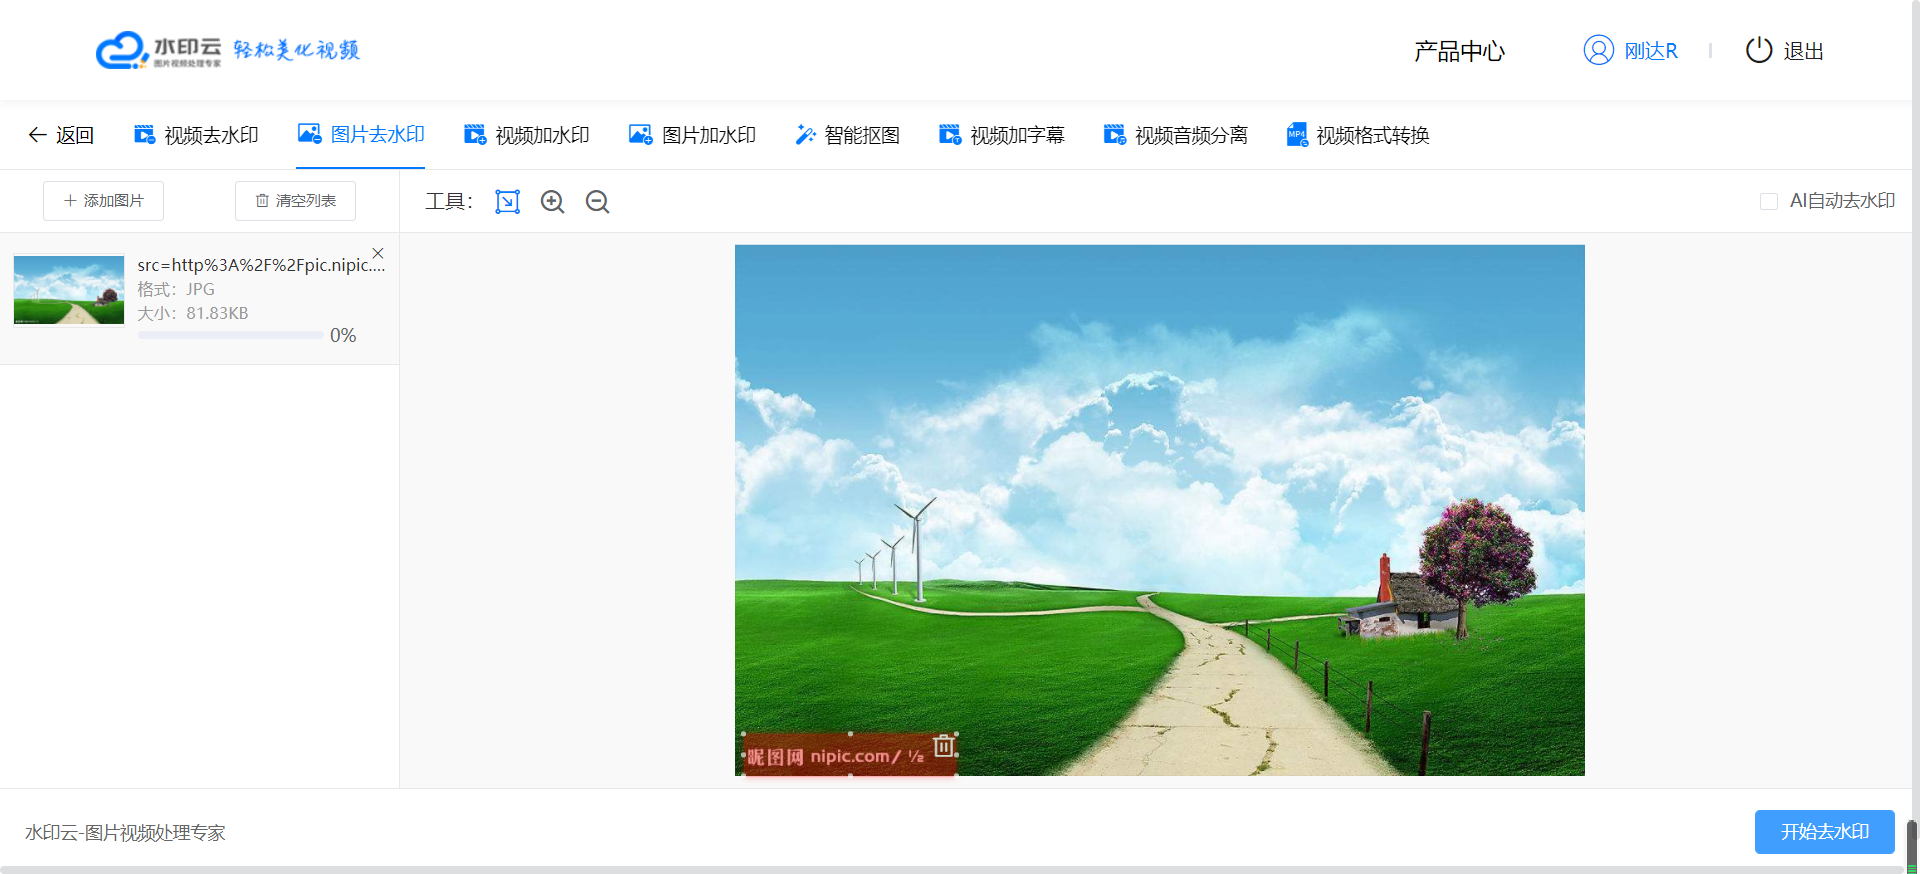Click the 清空列表 button
The width and height of the screenshot is (1920, 874).
(x=295, y=201)
